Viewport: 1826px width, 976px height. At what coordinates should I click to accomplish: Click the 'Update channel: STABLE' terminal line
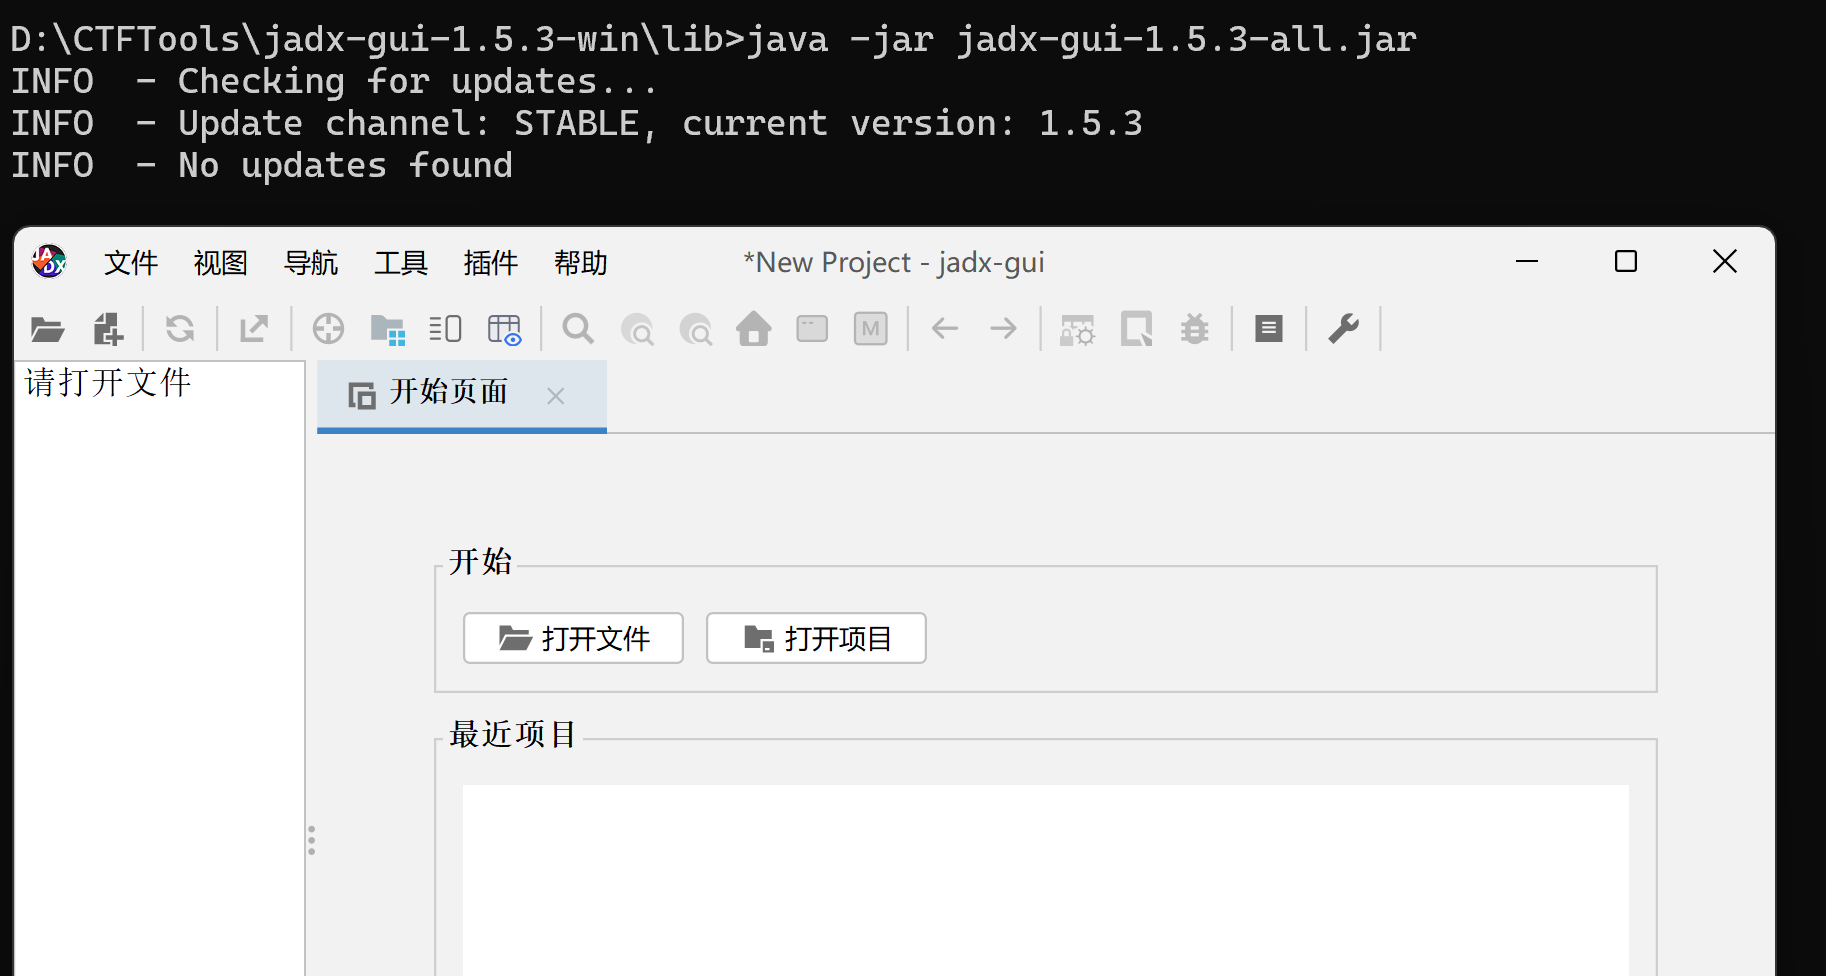tap(577, 123)
